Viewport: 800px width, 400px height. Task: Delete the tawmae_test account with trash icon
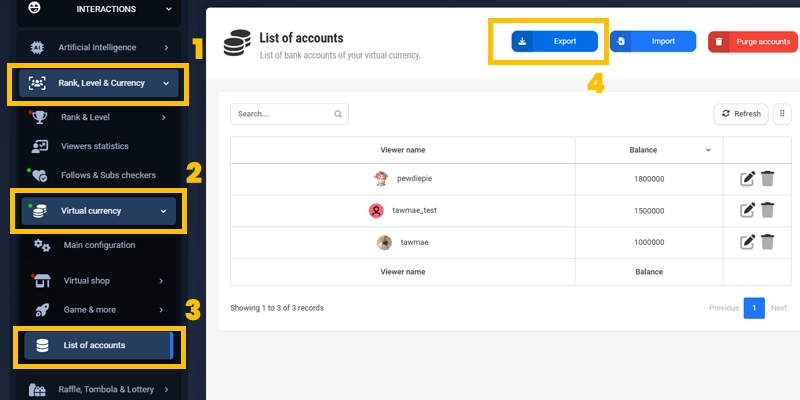[767, 210]
